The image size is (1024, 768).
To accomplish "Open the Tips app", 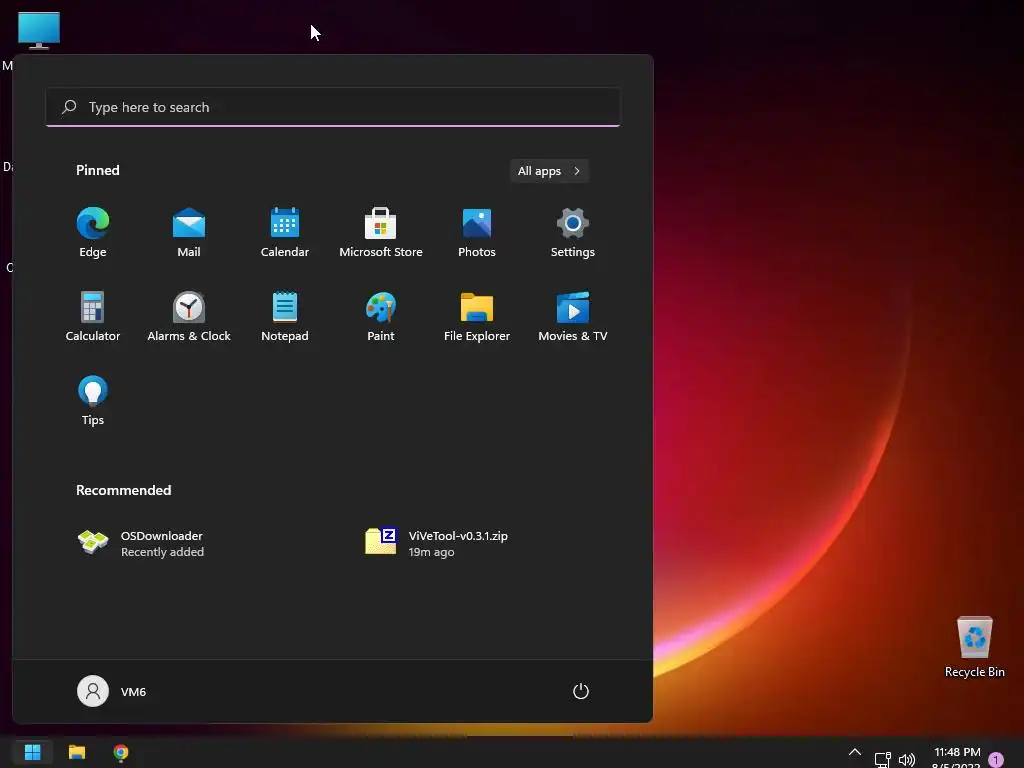I will (93, 400).
